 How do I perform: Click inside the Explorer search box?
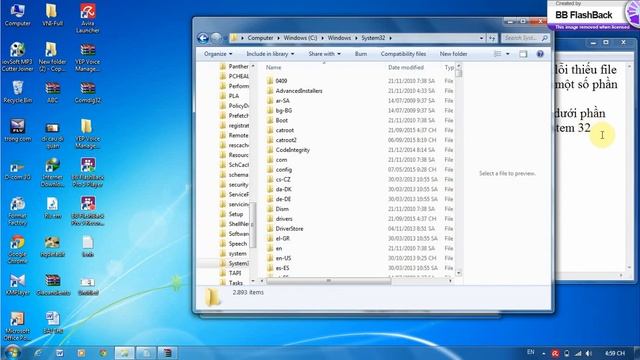tap(525, 38)
